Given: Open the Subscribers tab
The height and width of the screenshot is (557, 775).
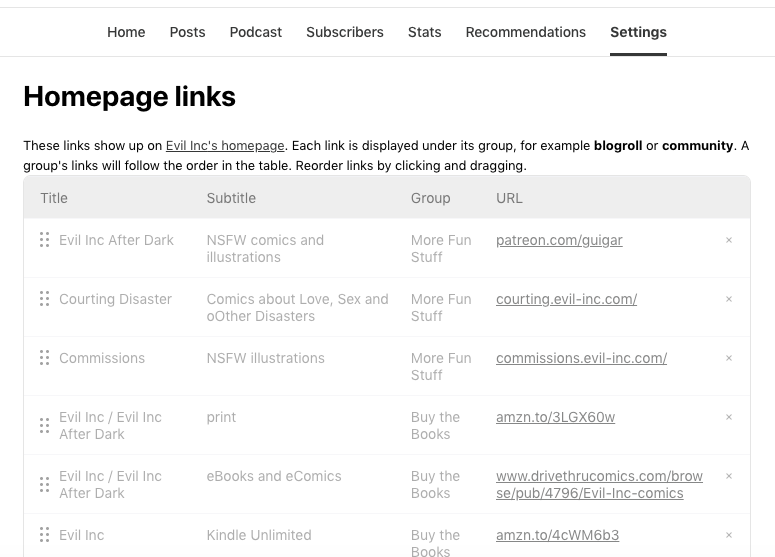Looking at the screenshot, I should [345, 32].
